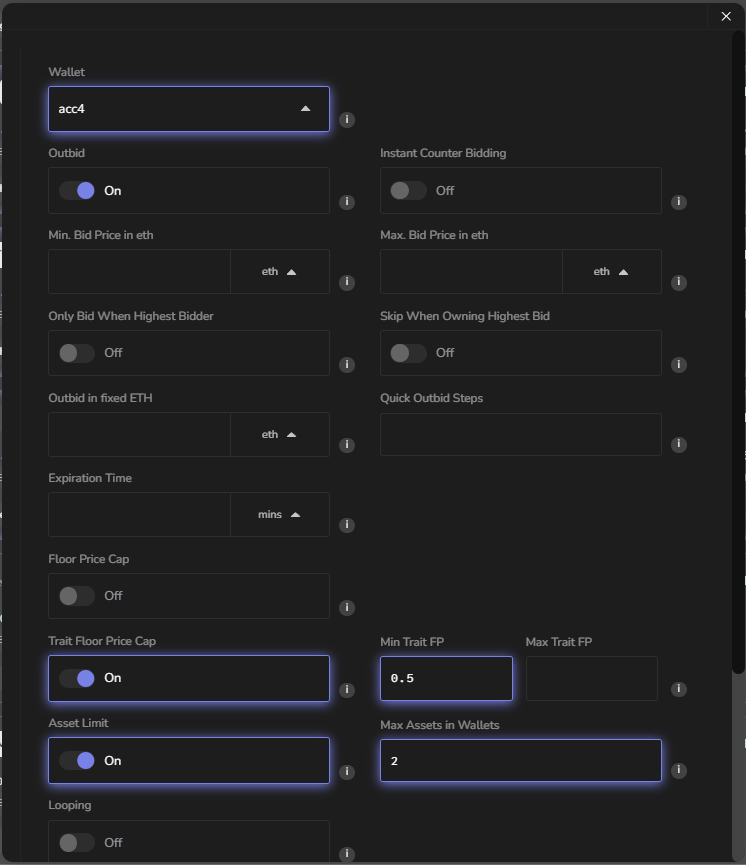Screen dimensions: 746x865
Task: Click the dialog's vertical scrollbar
Action: pos(738,350)
